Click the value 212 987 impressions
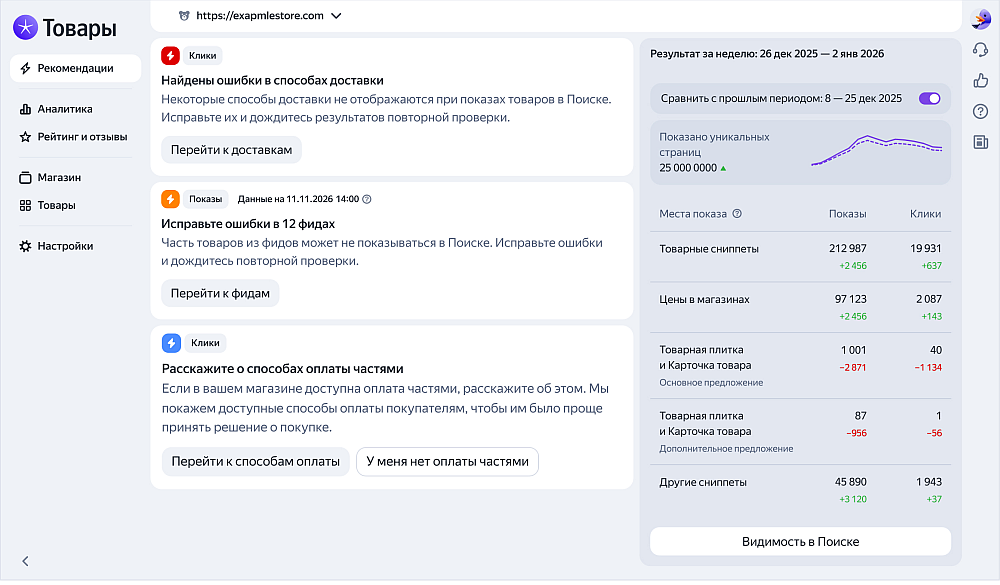The image size is (1000, 585). tap(848, 249)
